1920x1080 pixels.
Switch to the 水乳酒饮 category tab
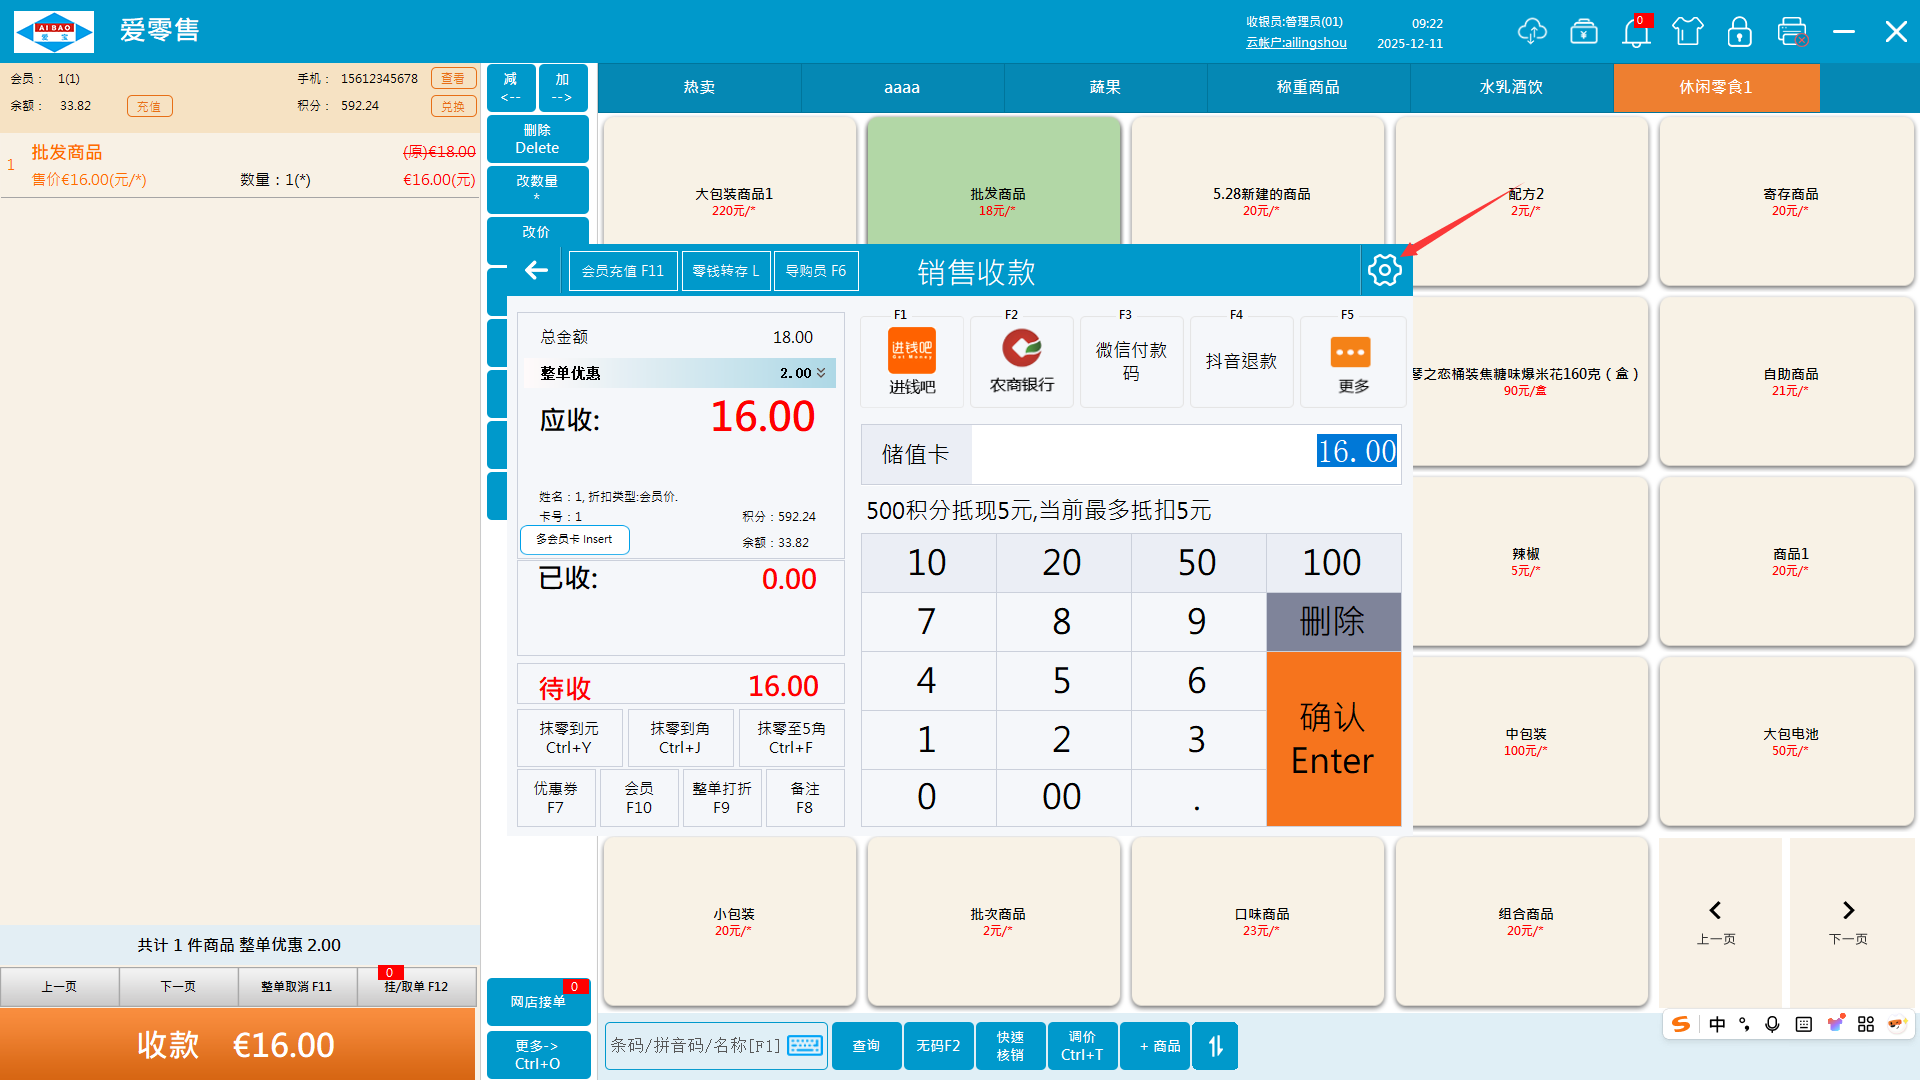1511,88
